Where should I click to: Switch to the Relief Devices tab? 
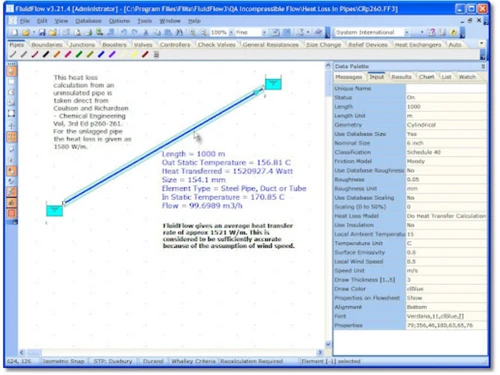point(368,44)
